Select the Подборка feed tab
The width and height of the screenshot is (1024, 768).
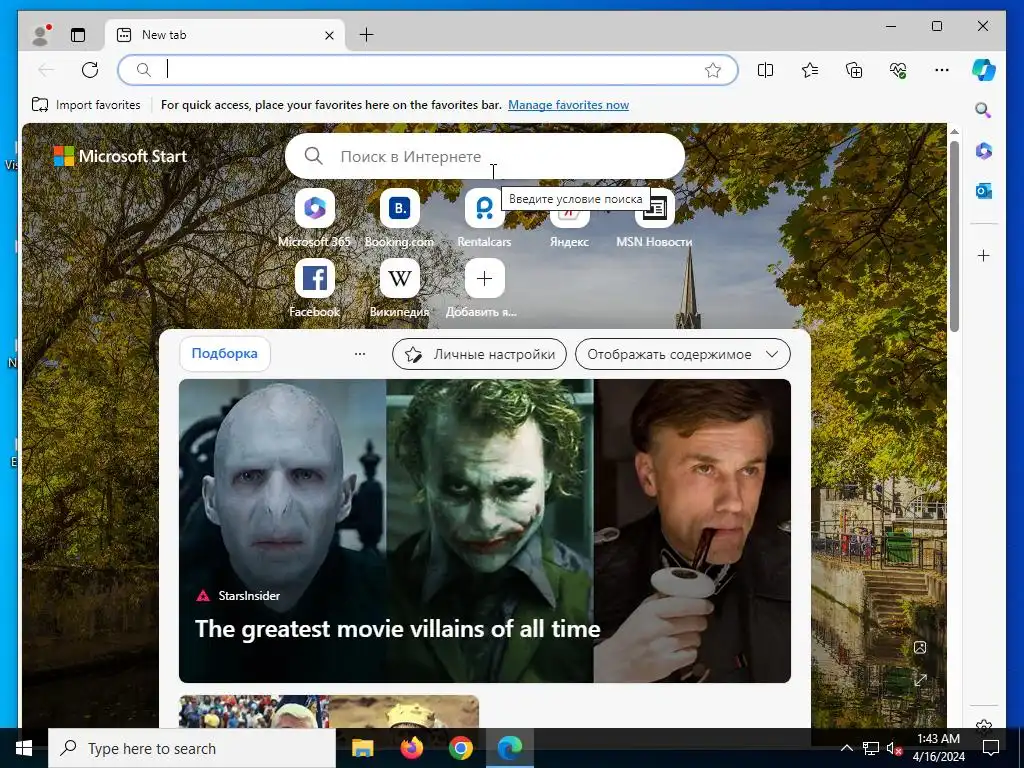pyautogui.click(x=225, y=353)
